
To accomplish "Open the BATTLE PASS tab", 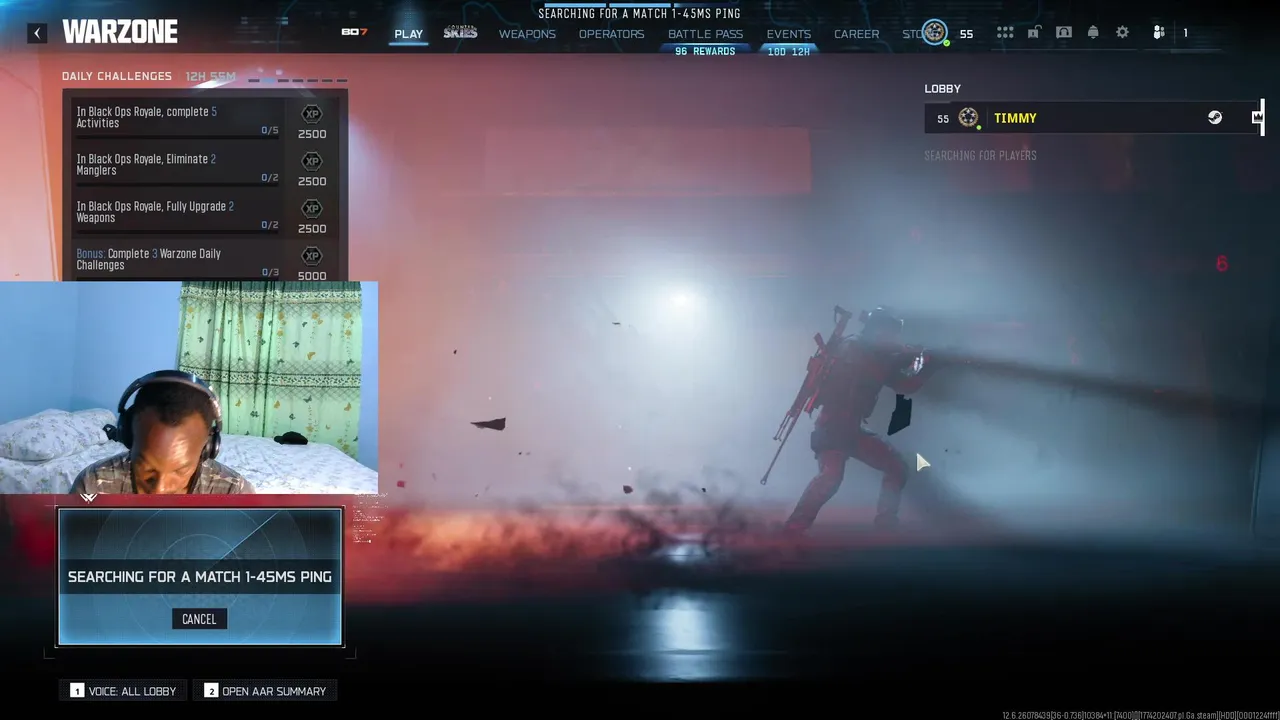I will 705,34.
